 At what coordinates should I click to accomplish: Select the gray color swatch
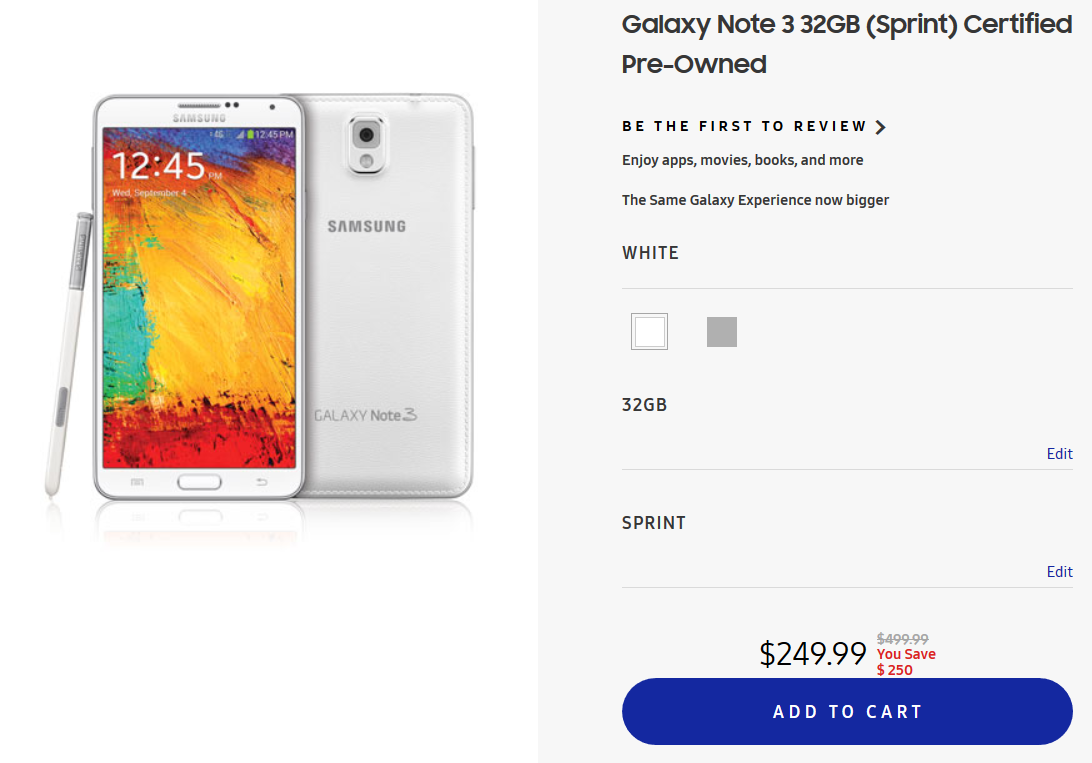(x=722, y=331)
